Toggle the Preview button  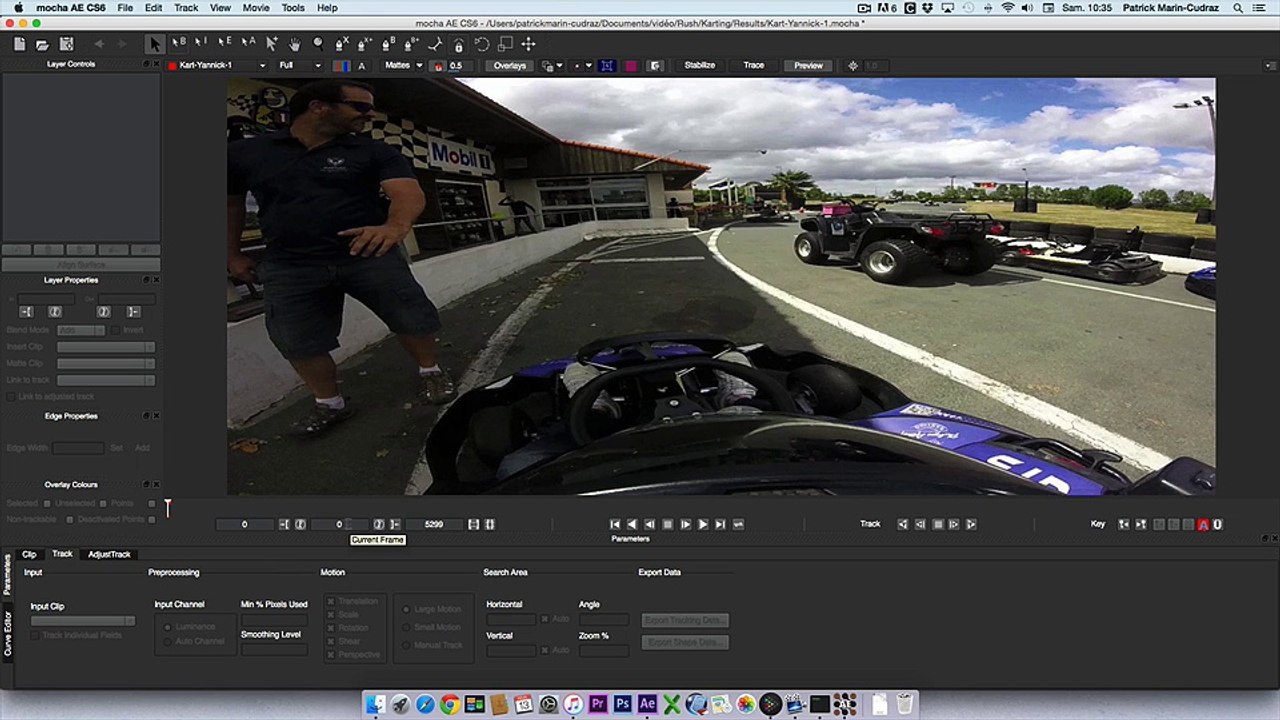(808, 66)
